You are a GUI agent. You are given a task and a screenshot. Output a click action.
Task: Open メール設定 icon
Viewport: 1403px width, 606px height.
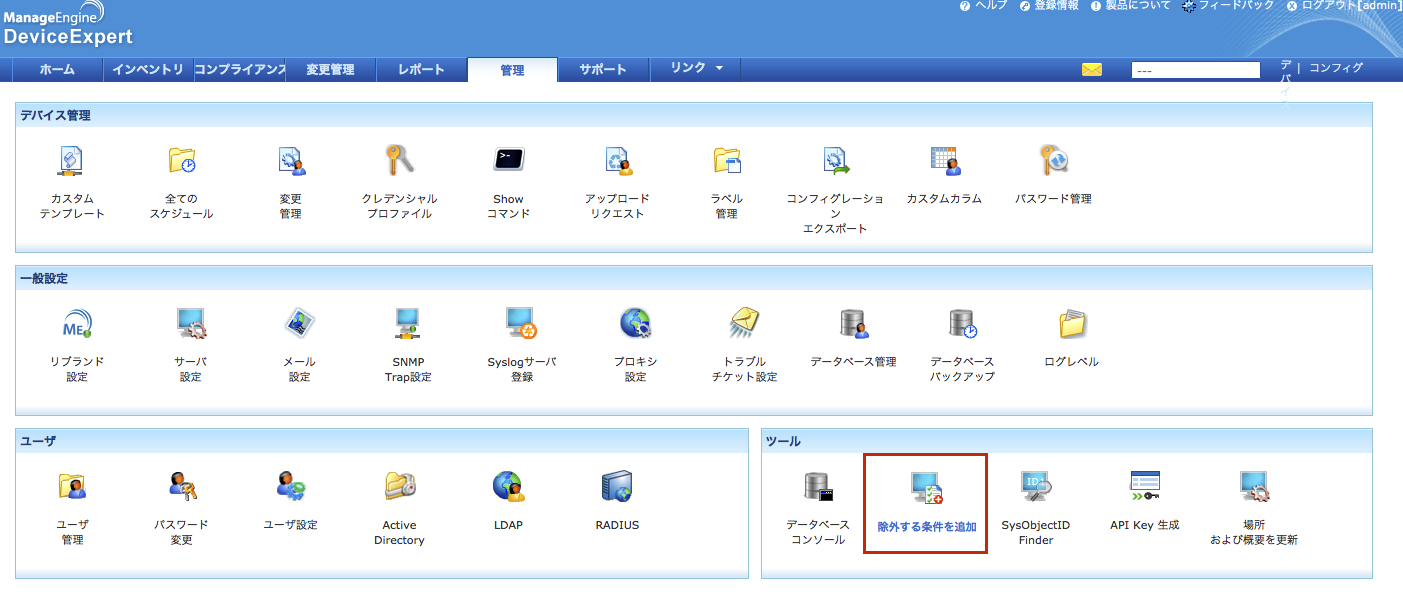(300, 323)
